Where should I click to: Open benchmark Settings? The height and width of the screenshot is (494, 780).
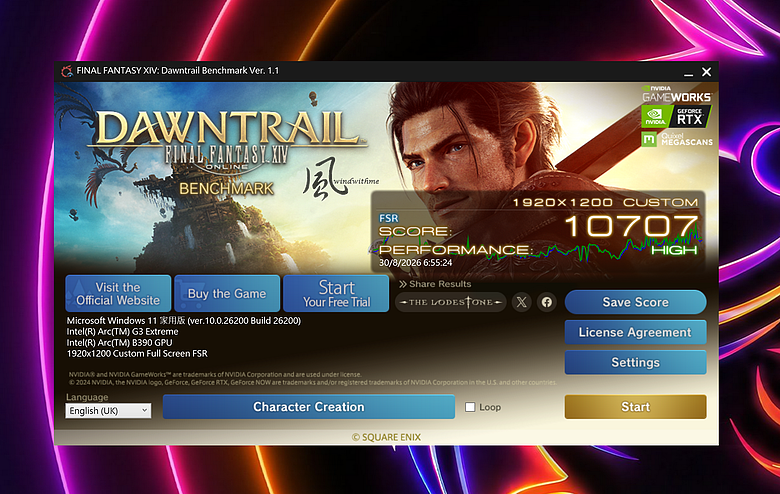[x=635, y=362]
